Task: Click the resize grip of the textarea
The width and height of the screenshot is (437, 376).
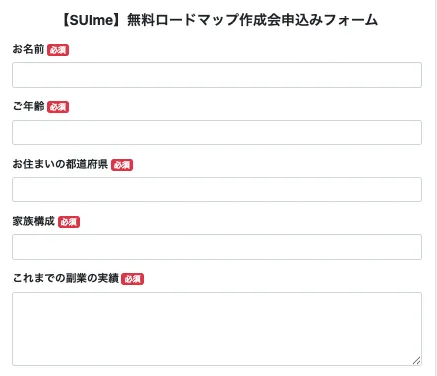Action: [x=417, y=361]
